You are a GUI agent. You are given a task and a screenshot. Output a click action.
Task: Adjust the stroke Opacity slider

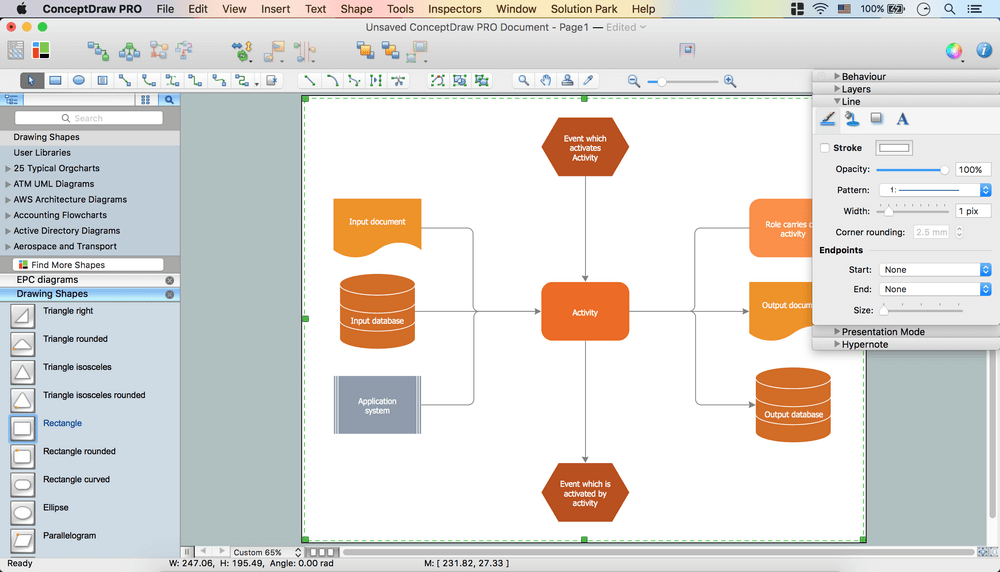pyautogui.click(x=944, y=170)
